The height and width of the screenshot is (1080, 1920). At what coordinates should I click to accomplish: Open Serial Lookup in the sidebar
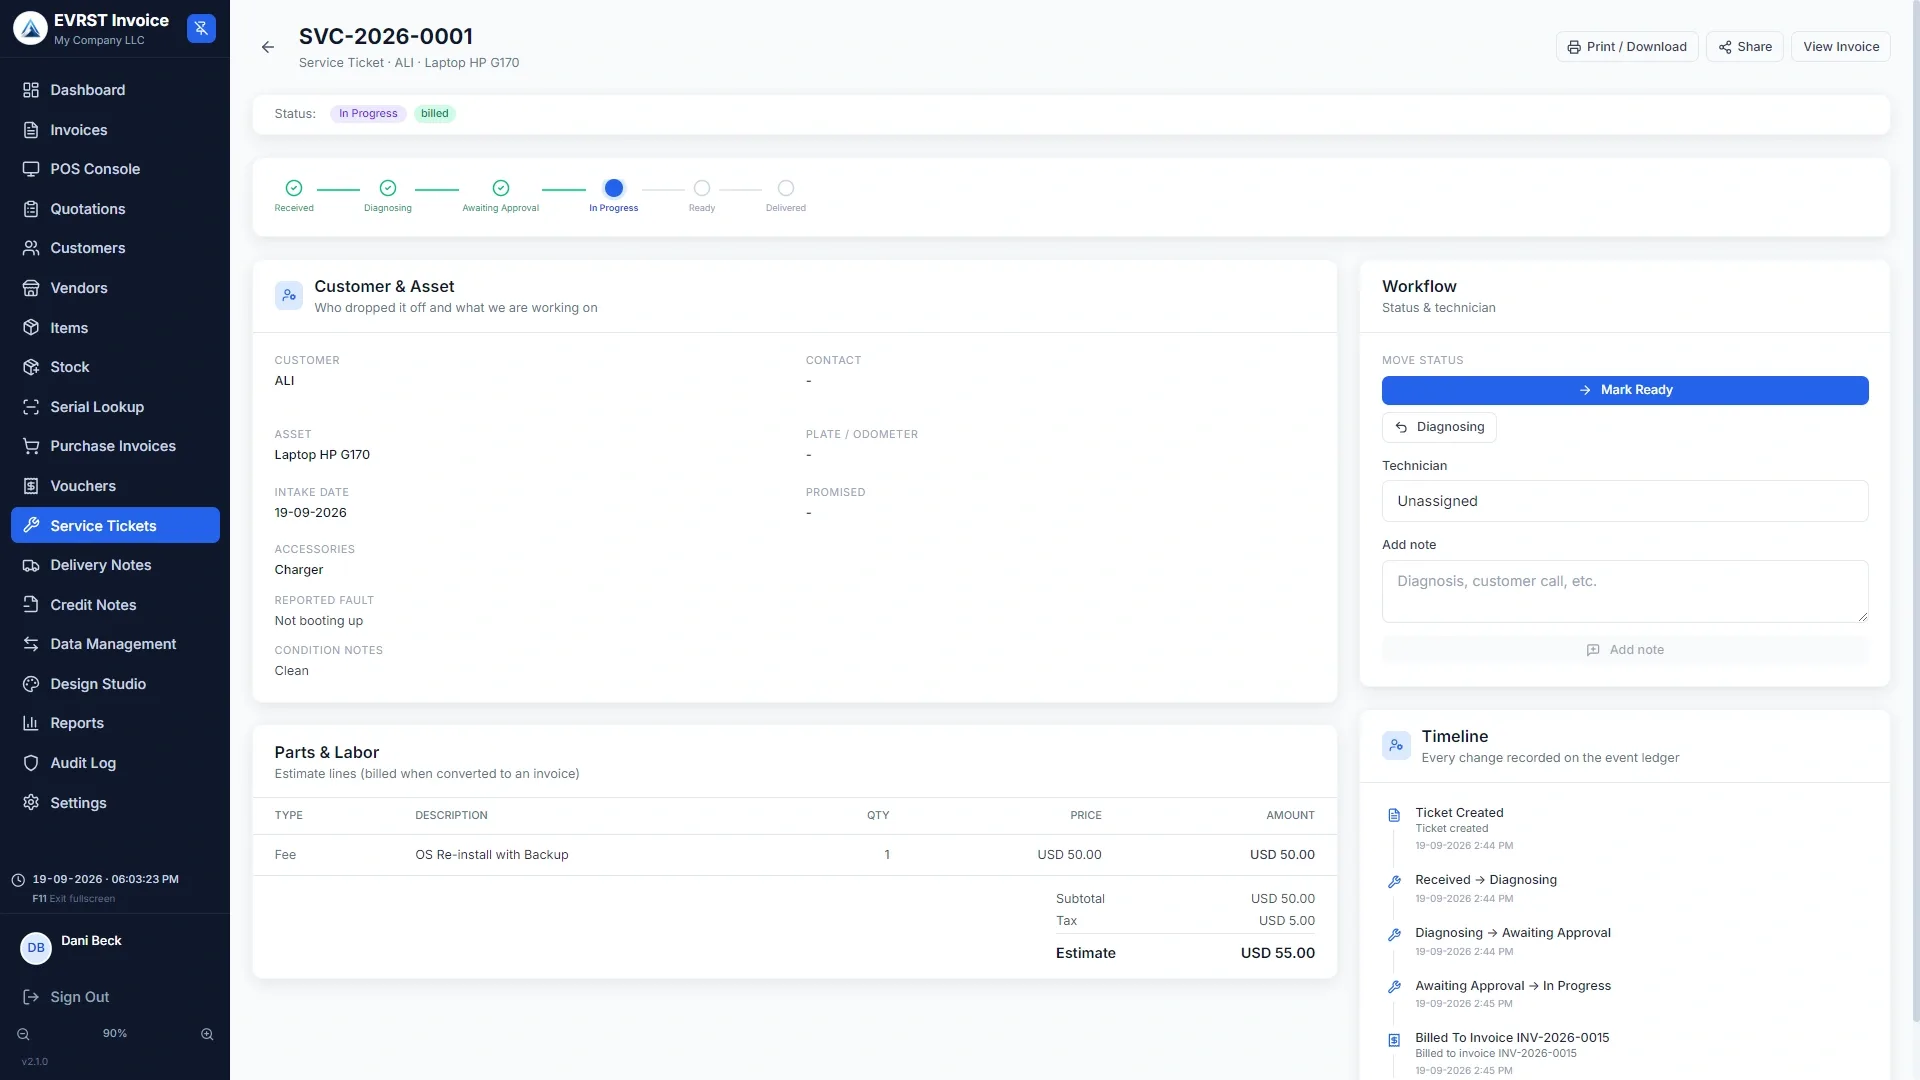click(x=115, y=407)
